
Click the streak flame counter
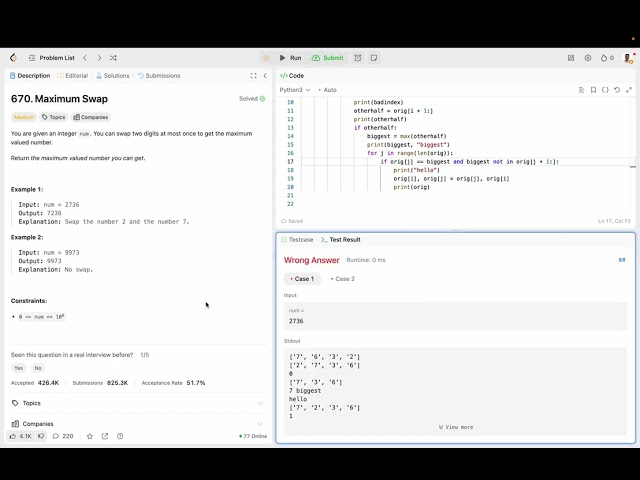pyautogui.click(x=607, y=58)
